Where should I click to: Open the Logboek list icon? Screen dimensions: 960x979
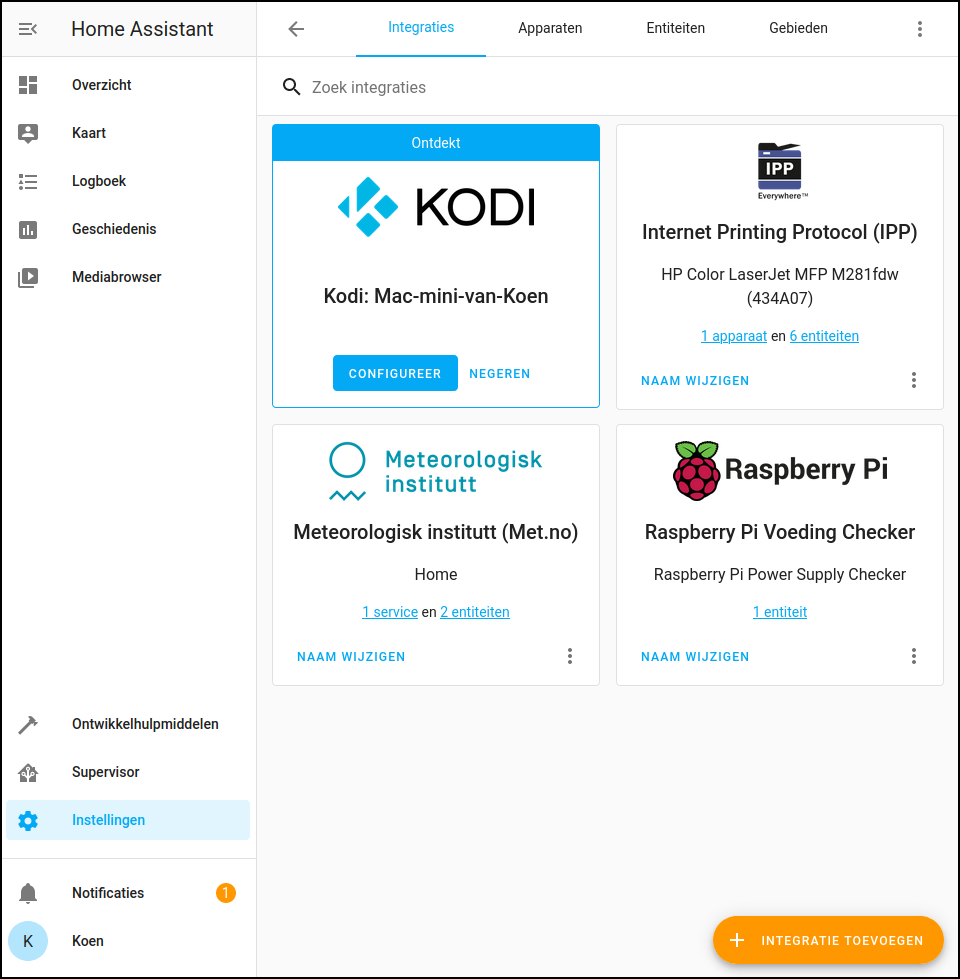[x=28, y=181]
